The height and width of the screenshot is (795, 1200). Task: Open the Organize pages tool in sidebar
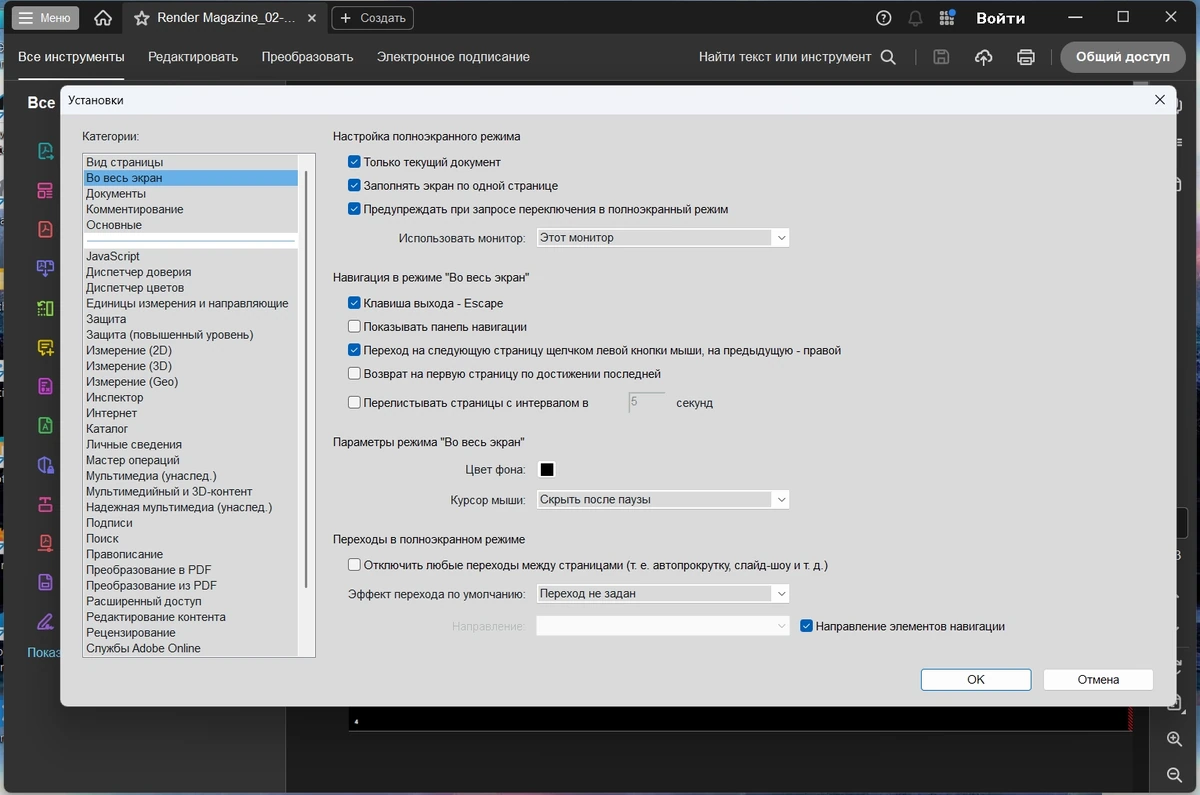(x=45, y=190)
